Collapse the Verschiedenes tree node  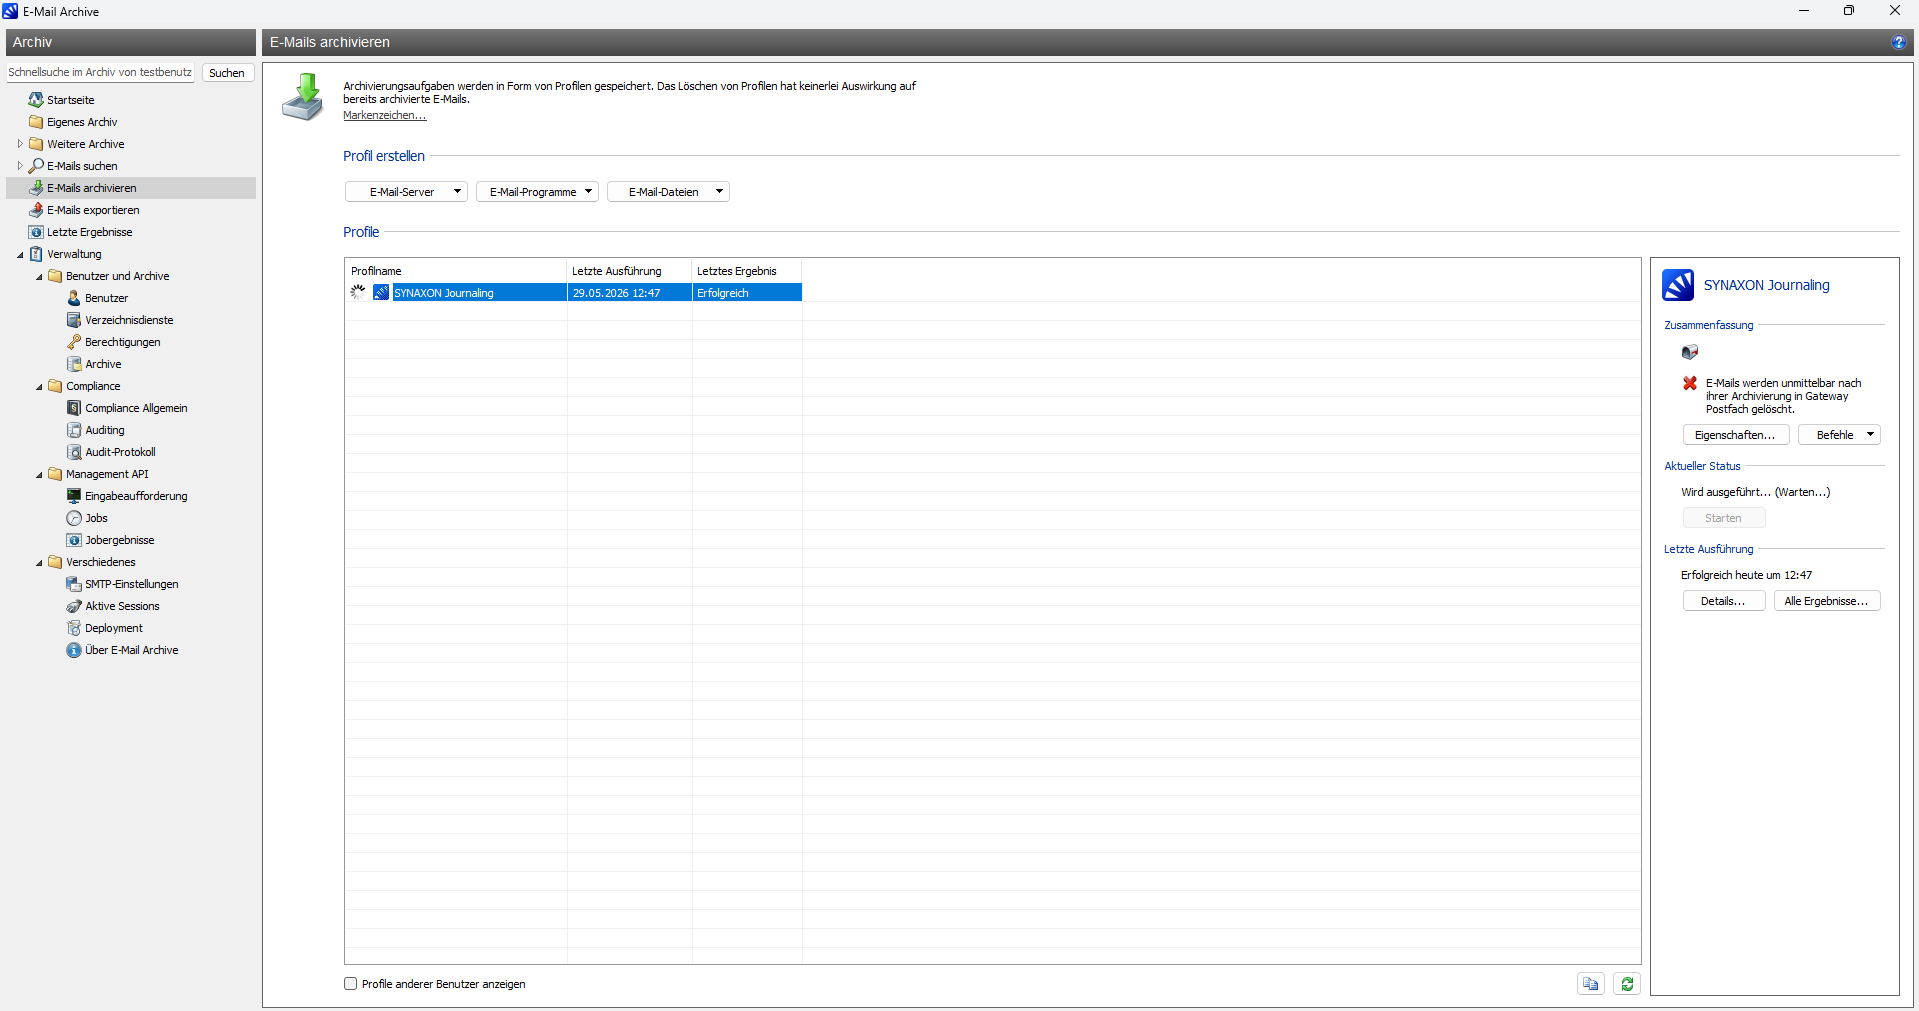point(39,562)
